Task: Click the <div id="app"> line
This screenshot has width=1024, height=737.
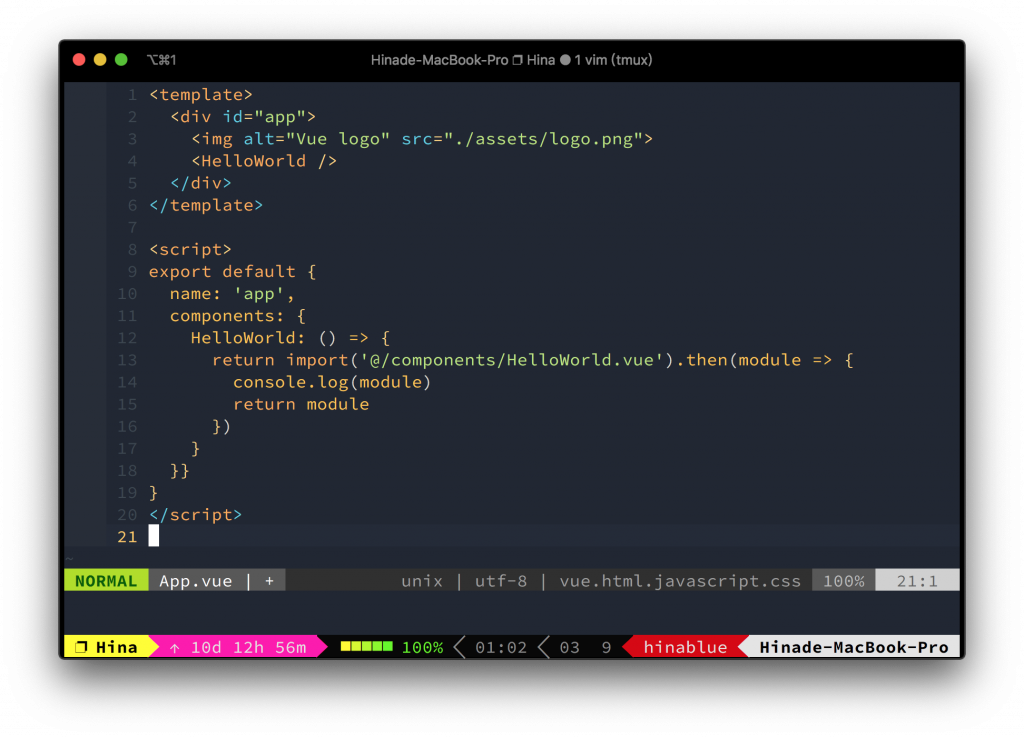Action: click(243, 117)
